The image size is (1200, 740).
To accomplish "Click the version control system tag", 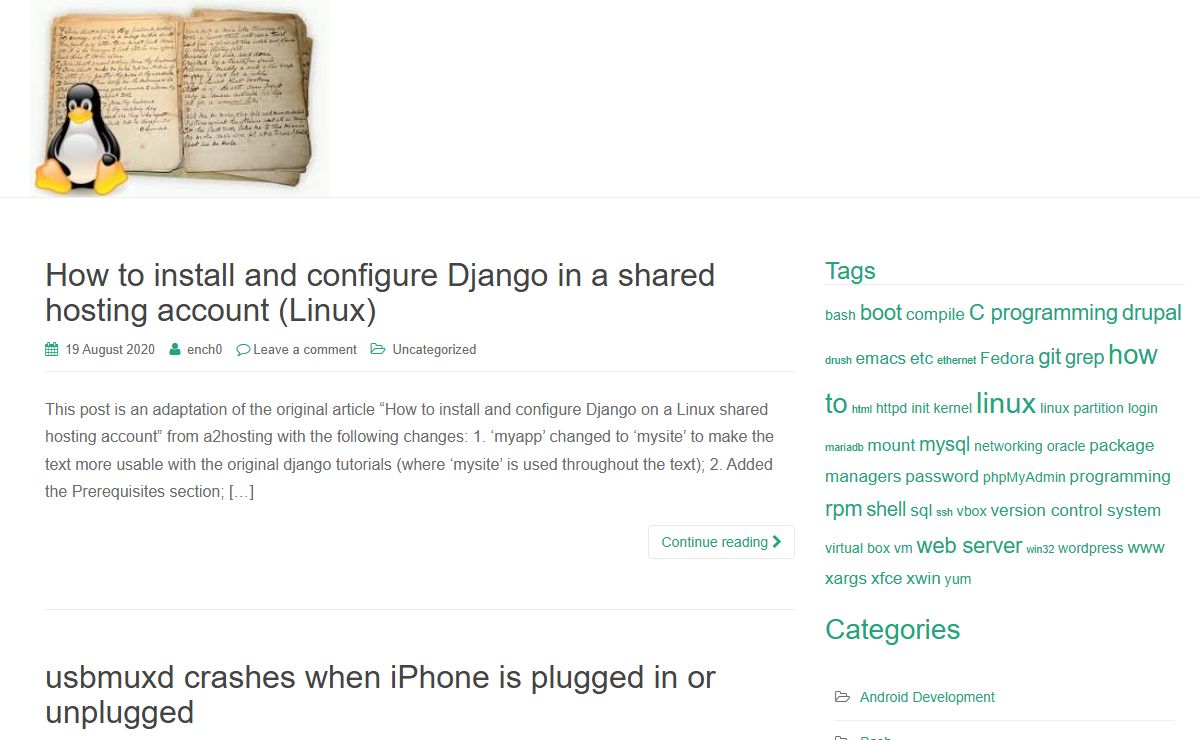I will (1075, 510).
